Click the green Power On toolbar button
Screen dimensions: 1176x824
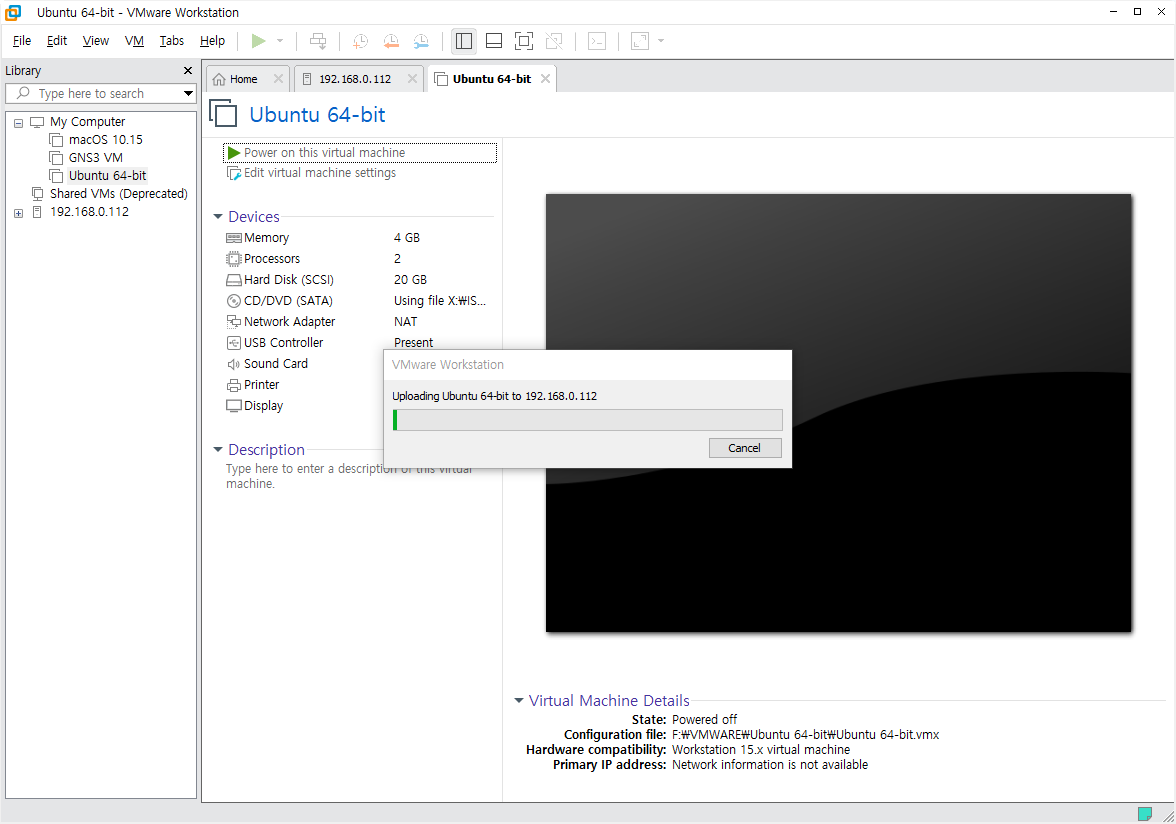(x=258, y=41)
